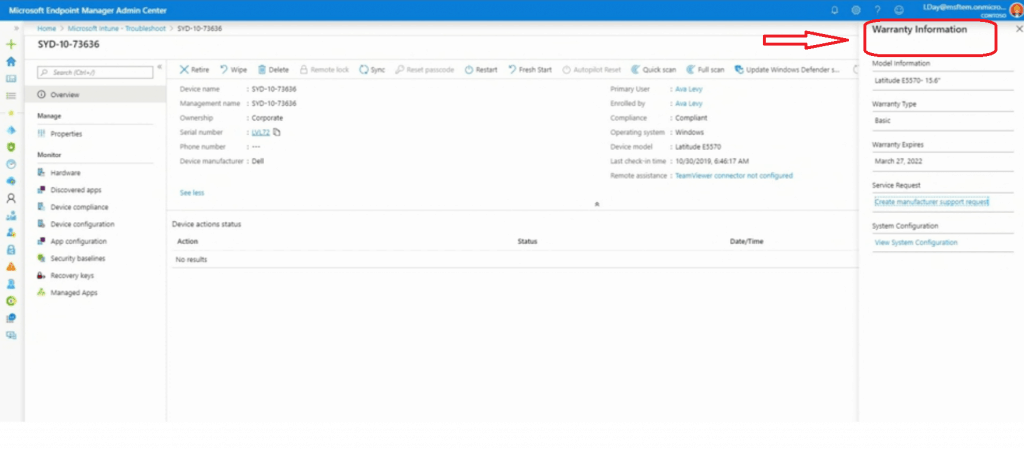Screen dimensions: 1024x450
Task: Open notifications bell in top bar
Action: (835, 10)
